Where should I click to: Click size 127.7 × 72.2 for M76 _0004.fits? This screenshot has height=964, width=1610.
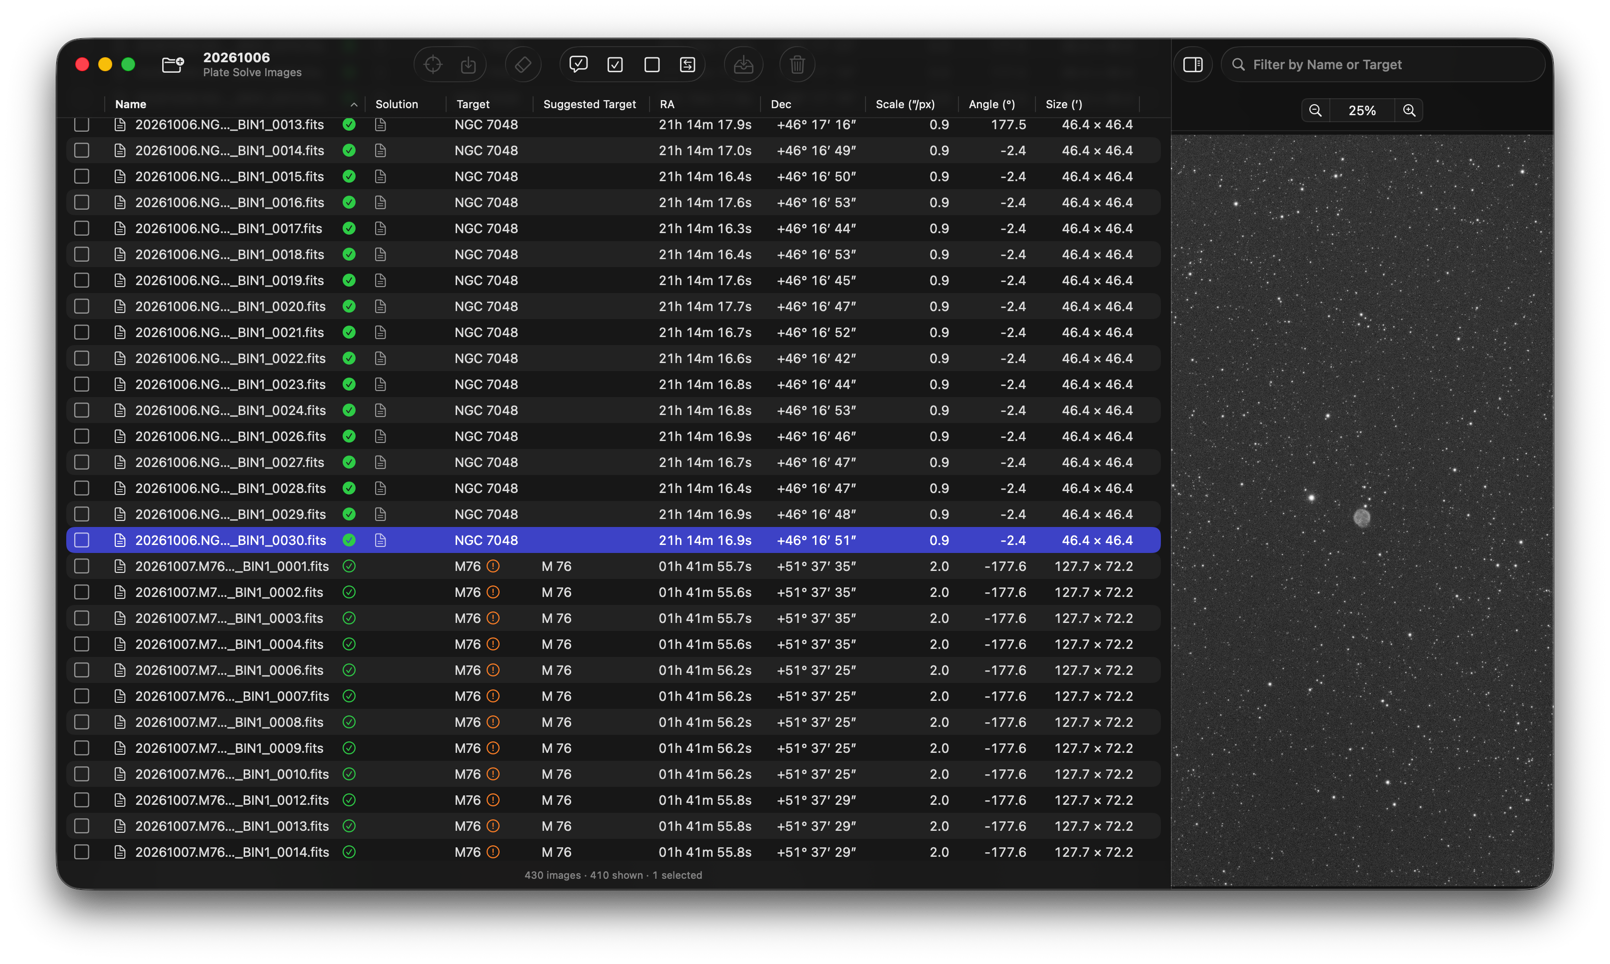point(1094,644)
